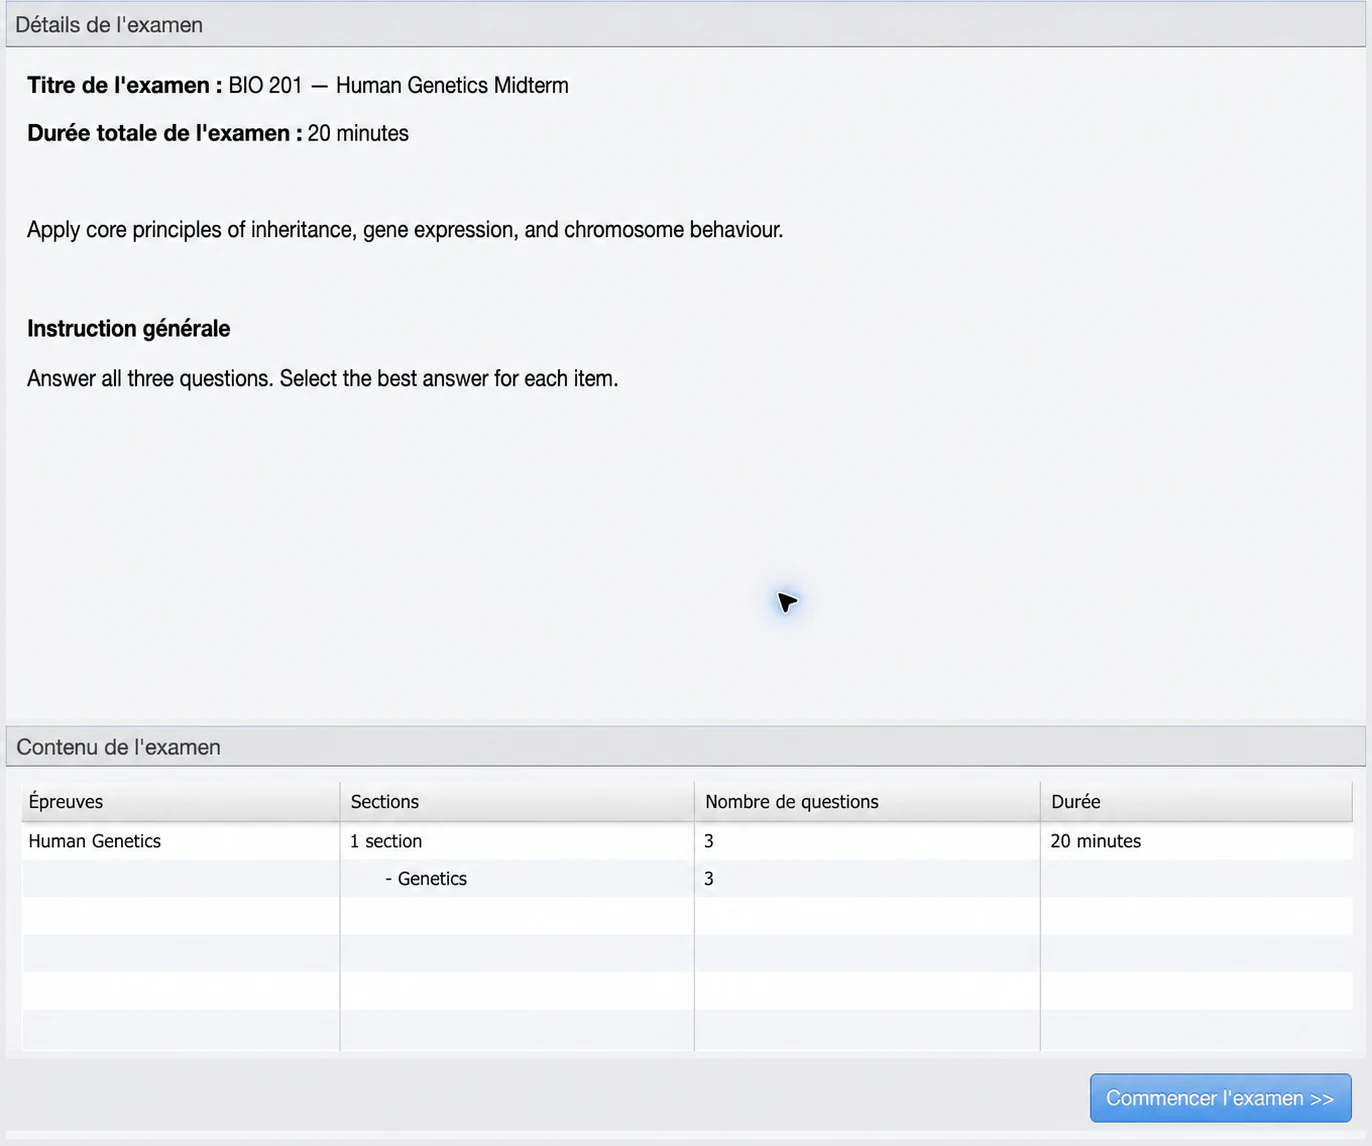The width and height of the screenshot is (1372, 1146).
Task: Click the Nombre de questions column header
Action: 867,802
